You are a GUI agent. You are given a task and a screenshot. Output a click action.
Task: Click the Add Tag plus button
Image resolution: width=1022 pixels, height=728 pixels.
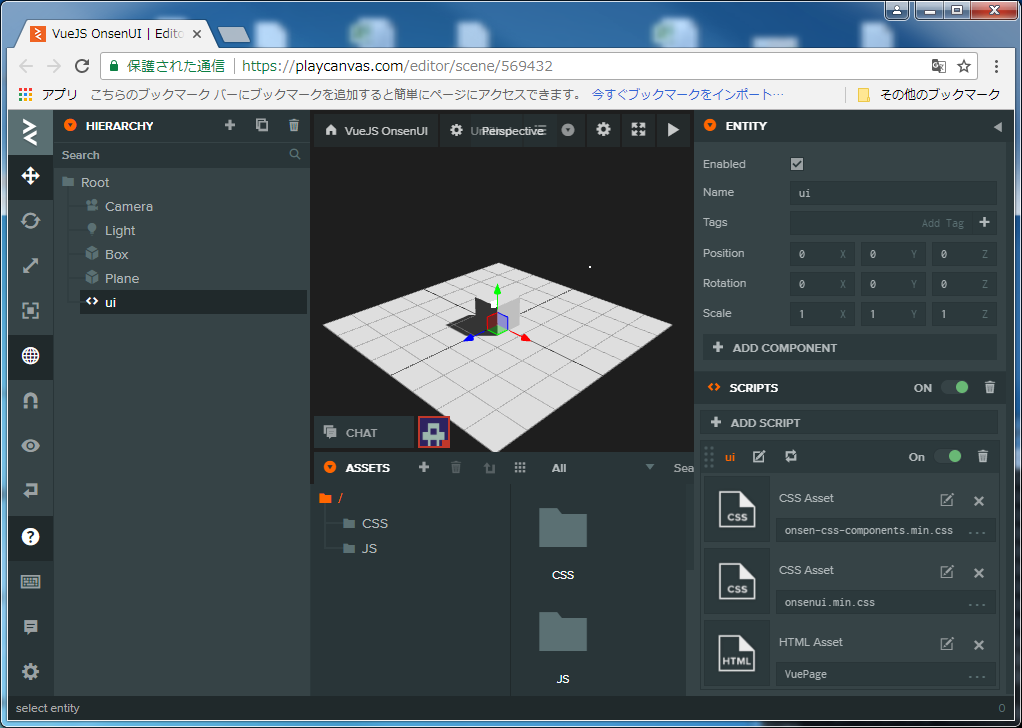984,222
